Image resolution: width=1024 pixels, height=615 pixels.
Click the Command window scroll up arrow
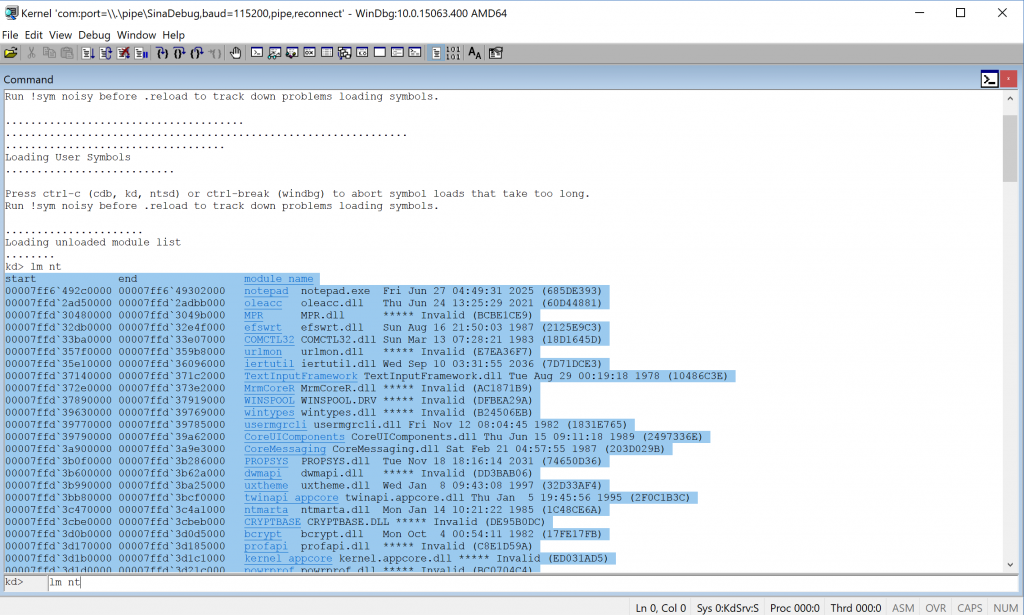coord(1010,99)
